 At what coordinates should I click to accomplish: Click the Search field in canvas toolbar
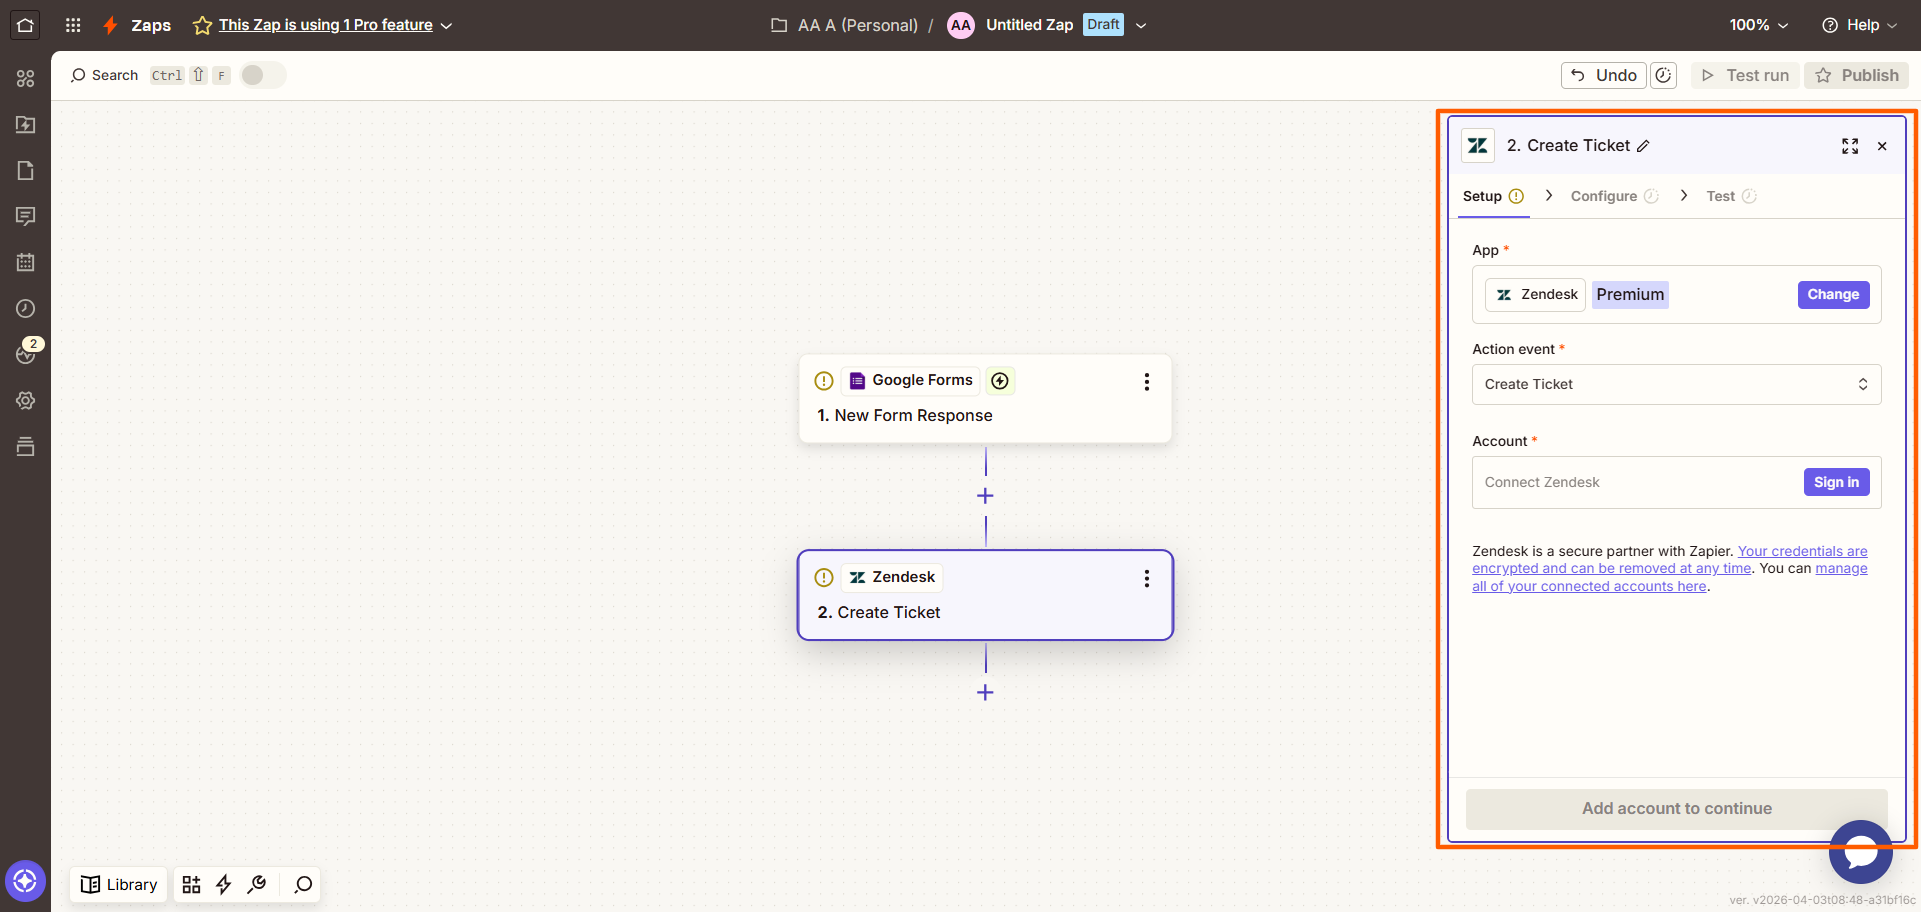tap(105, 75)
